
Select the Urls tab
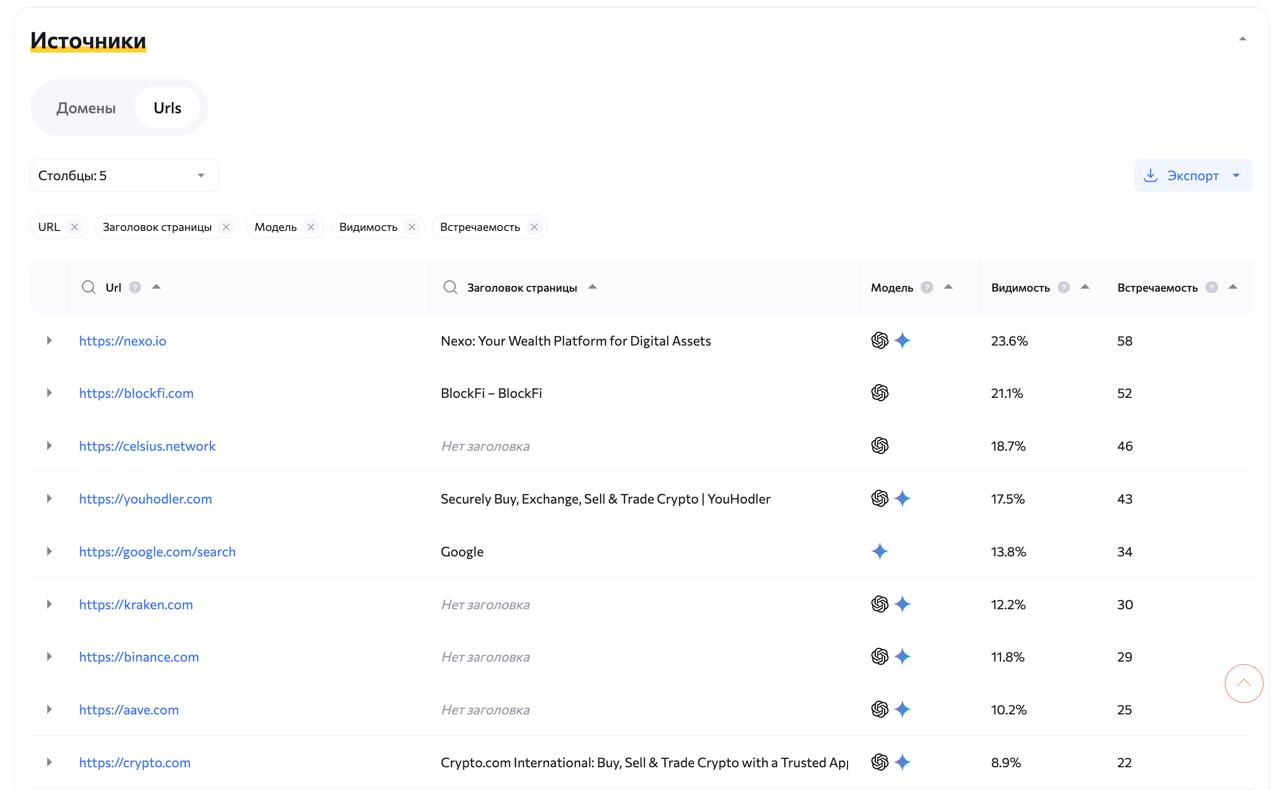[167, 108]
